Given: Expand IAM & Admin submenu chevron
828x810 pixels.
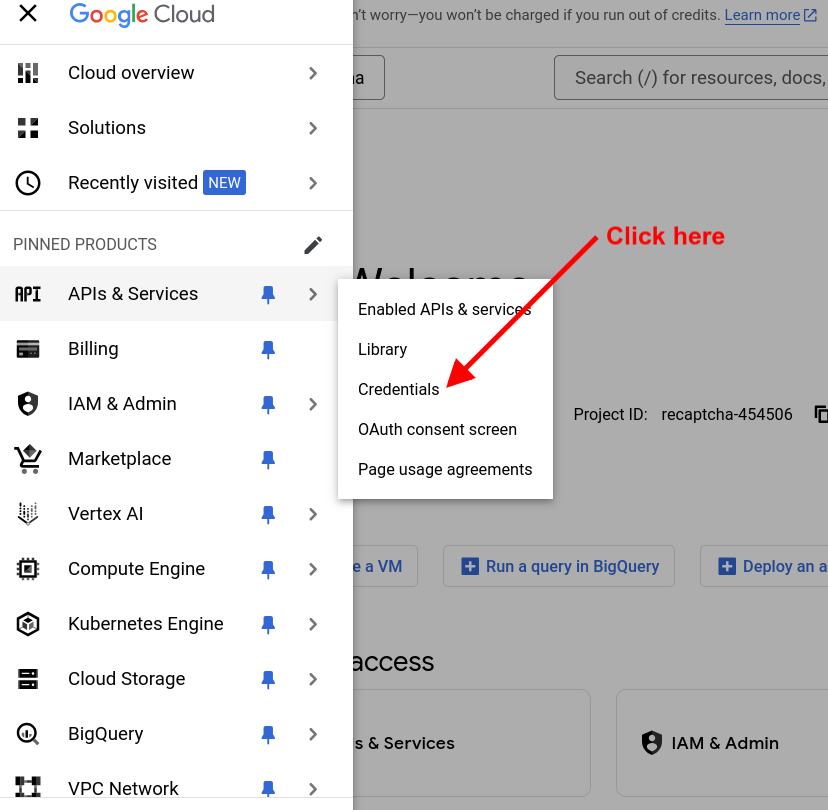Looking at the screenshot, I should tap(313, 404).
